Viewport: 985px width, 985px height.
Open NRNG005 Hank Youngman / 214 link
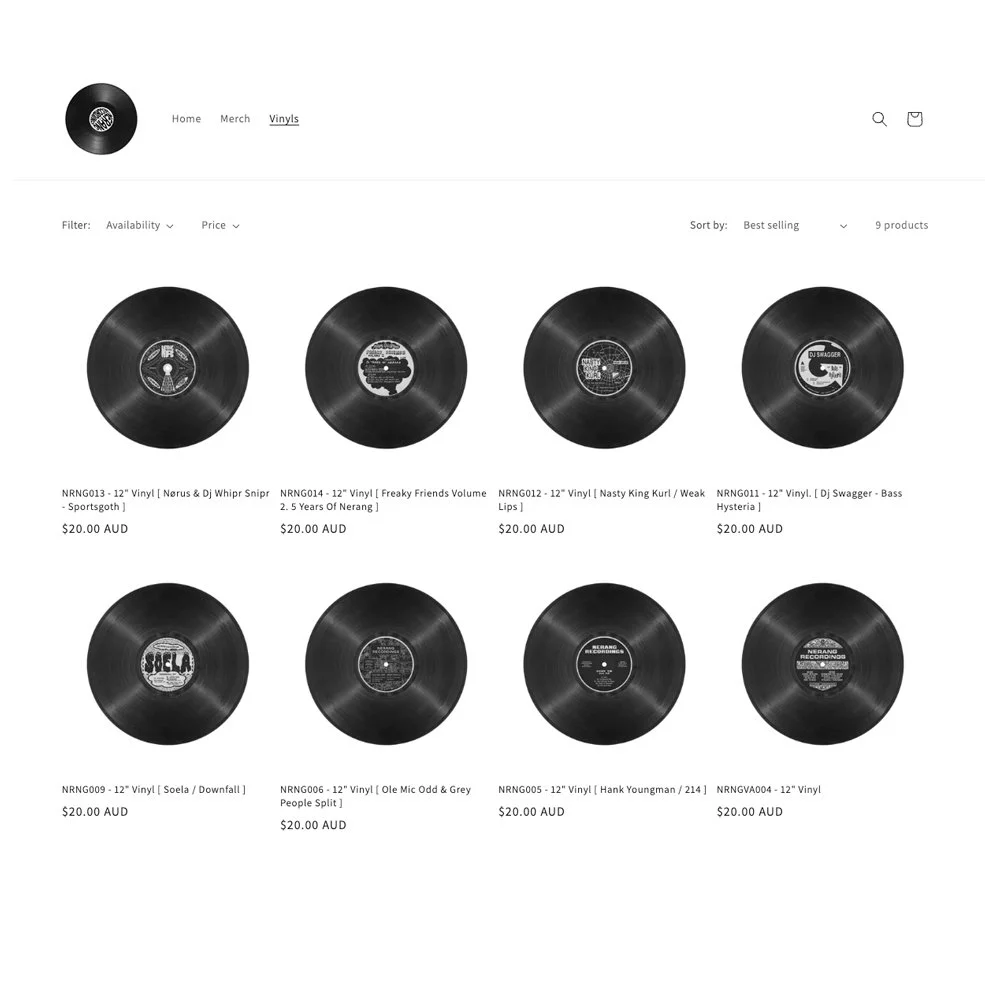[x=602, y=790]
